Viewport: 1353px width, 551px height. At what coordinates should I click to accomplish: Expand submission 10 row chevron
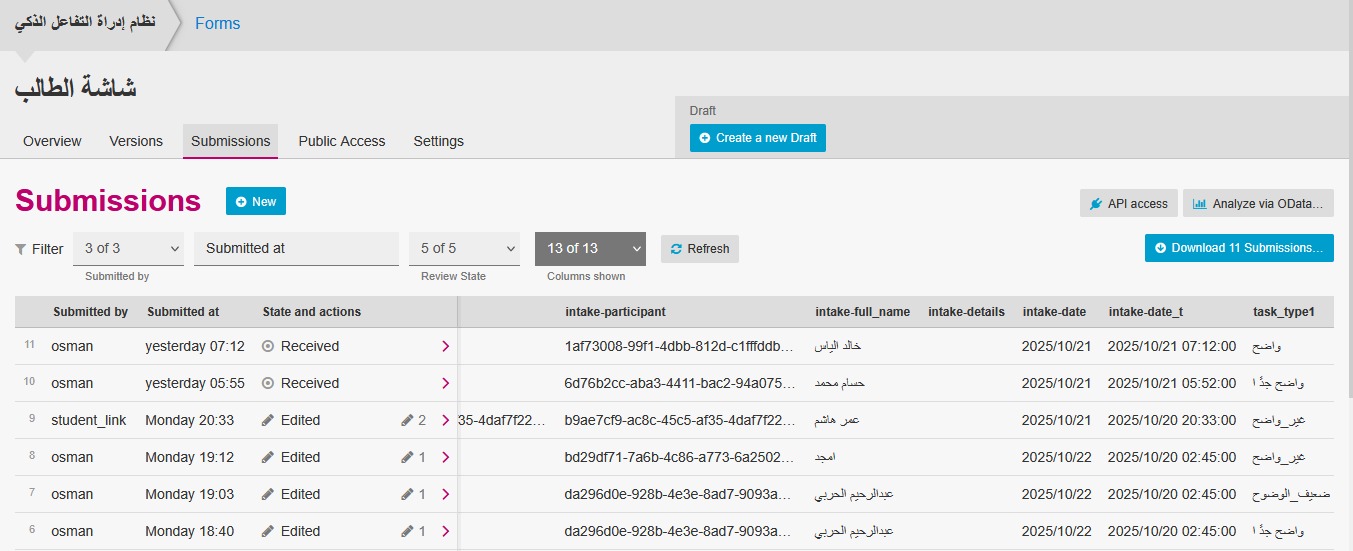point(445,383)
